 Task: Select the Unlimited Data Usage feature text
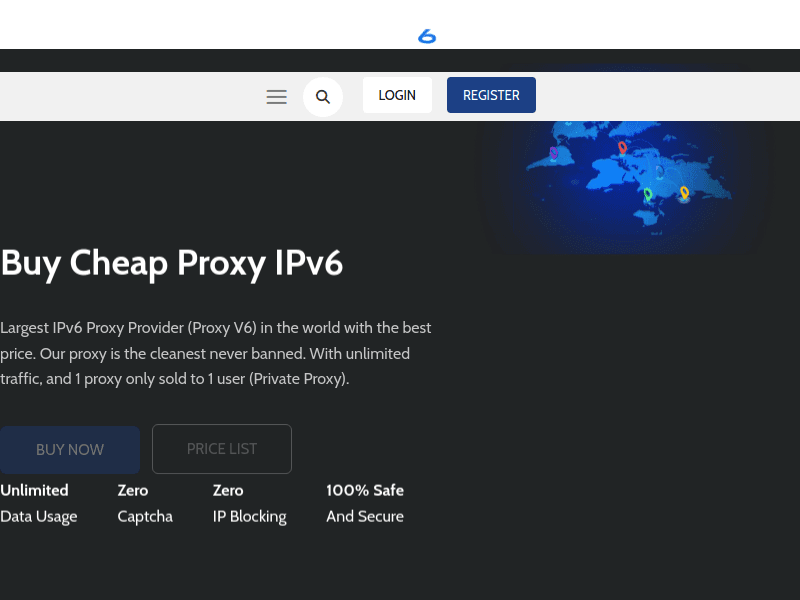tap(39, 503)
